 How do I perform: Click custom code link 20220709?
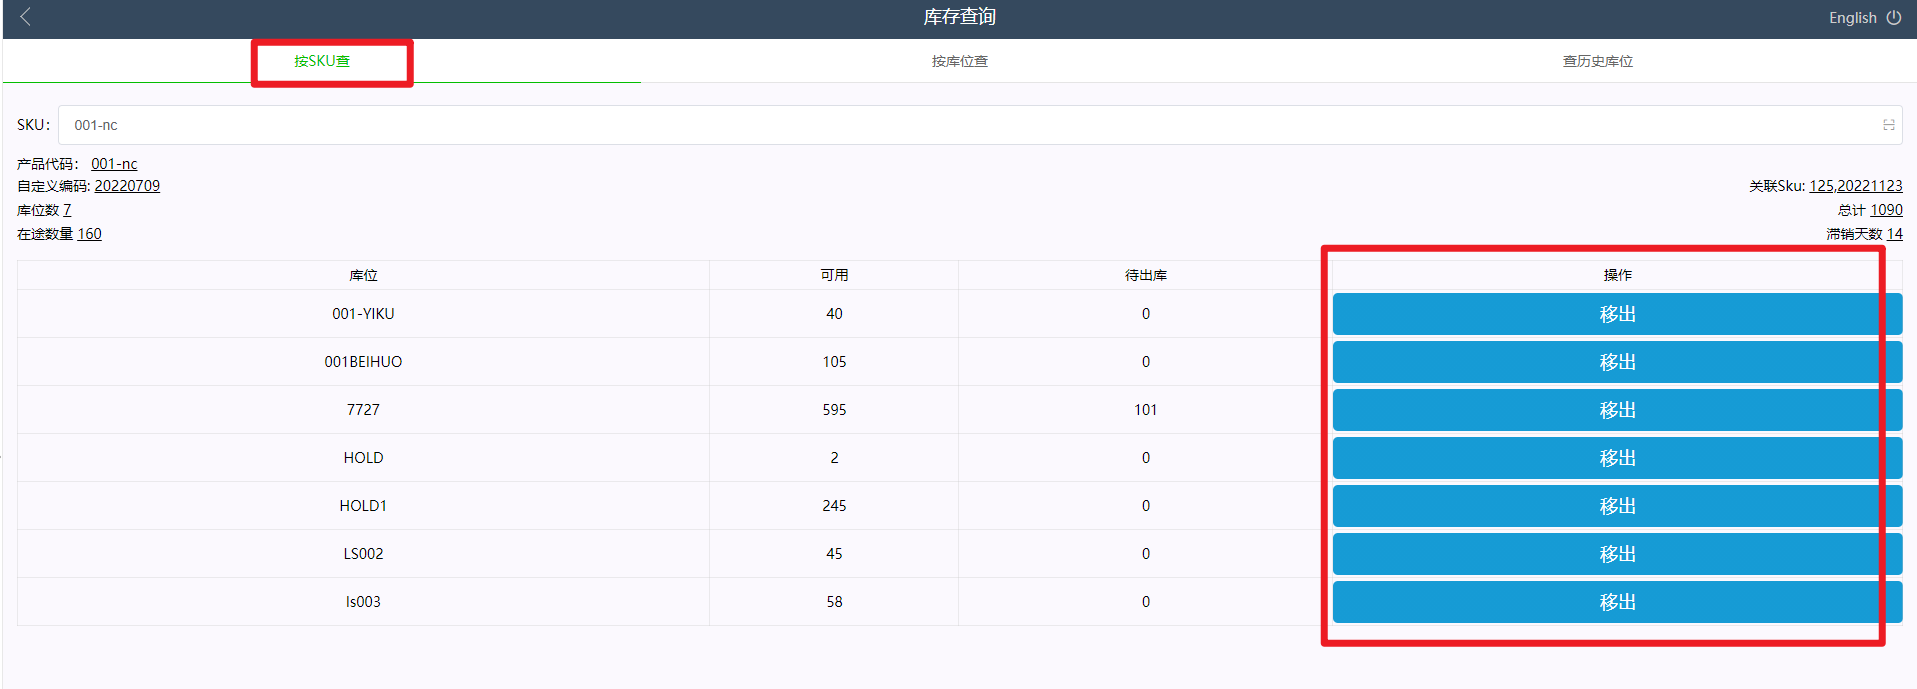click(127, 186)
